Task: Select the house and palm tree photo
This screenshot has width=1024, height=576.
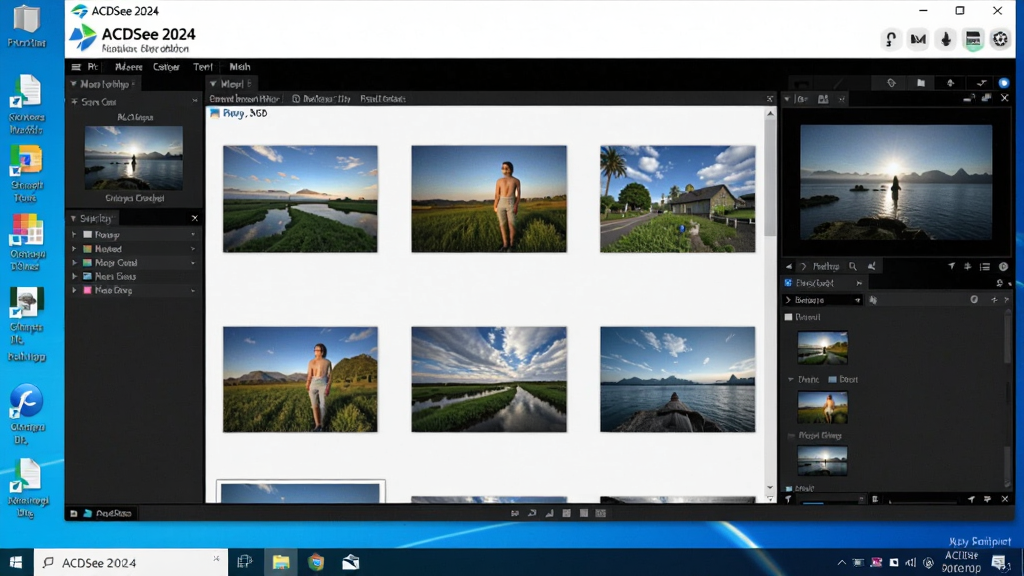Action: coord(677,199)
